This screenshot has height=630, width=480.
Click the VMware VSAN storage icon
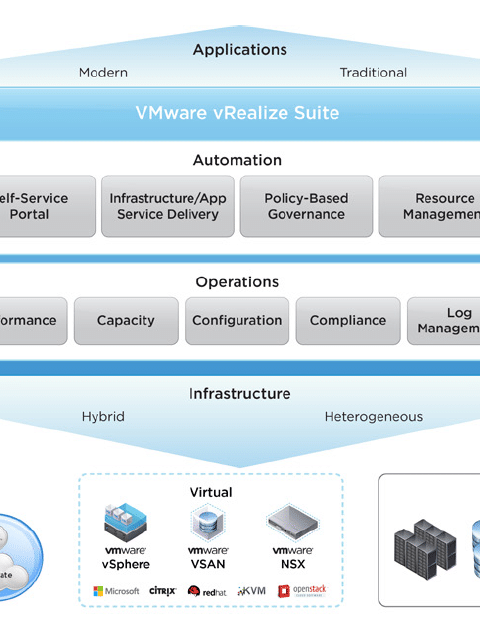click(208, 523)
